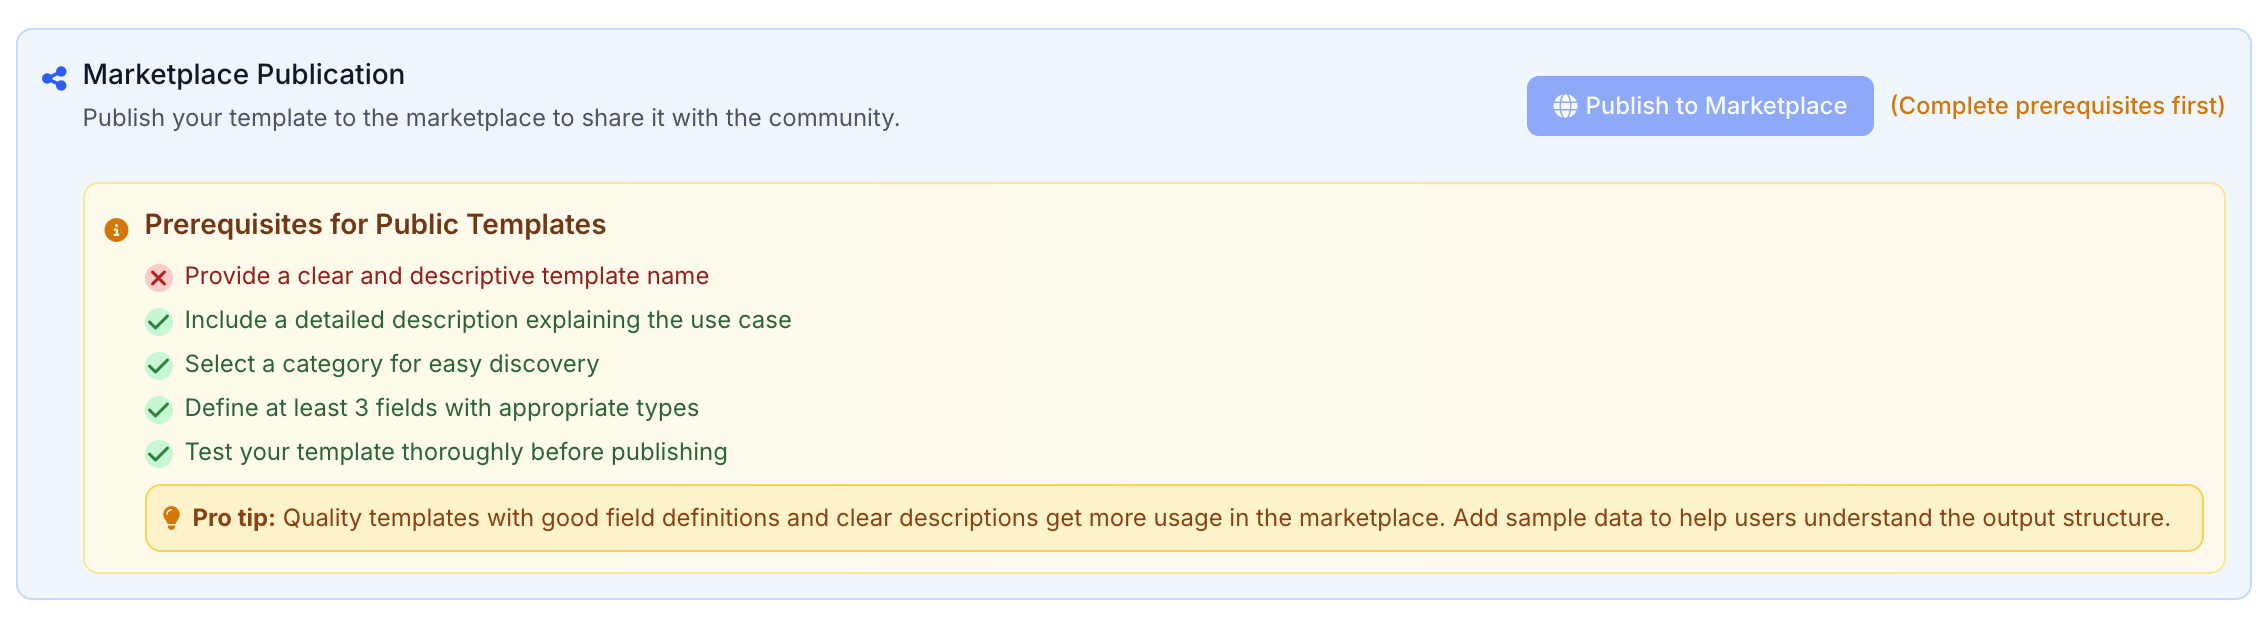Screen dimensions: 2266x622
Task: Click "Provide a clear and descriptive template name"
Action: pyautogui.click(x=447, y=276)
